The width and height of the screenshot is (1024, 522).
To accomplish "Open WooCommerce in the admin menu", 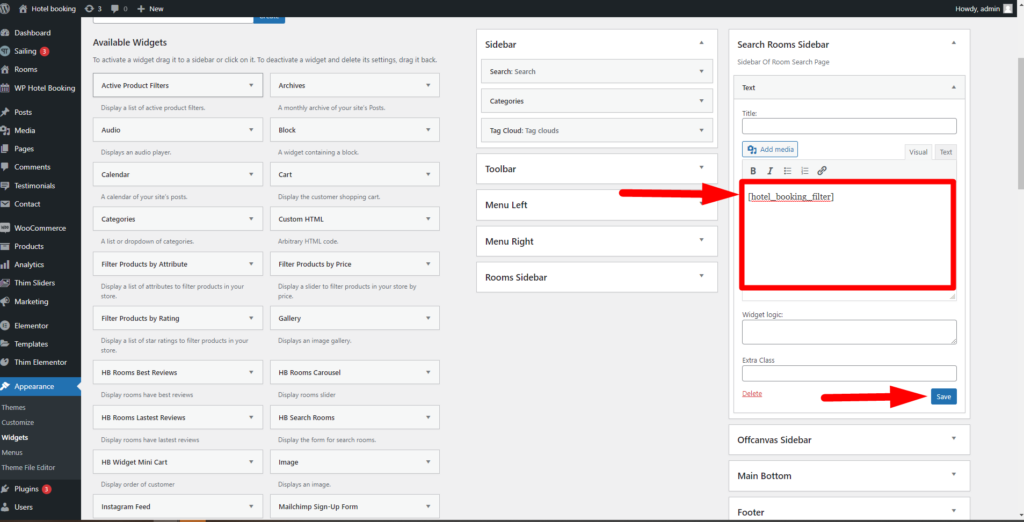I will (40, 228).
